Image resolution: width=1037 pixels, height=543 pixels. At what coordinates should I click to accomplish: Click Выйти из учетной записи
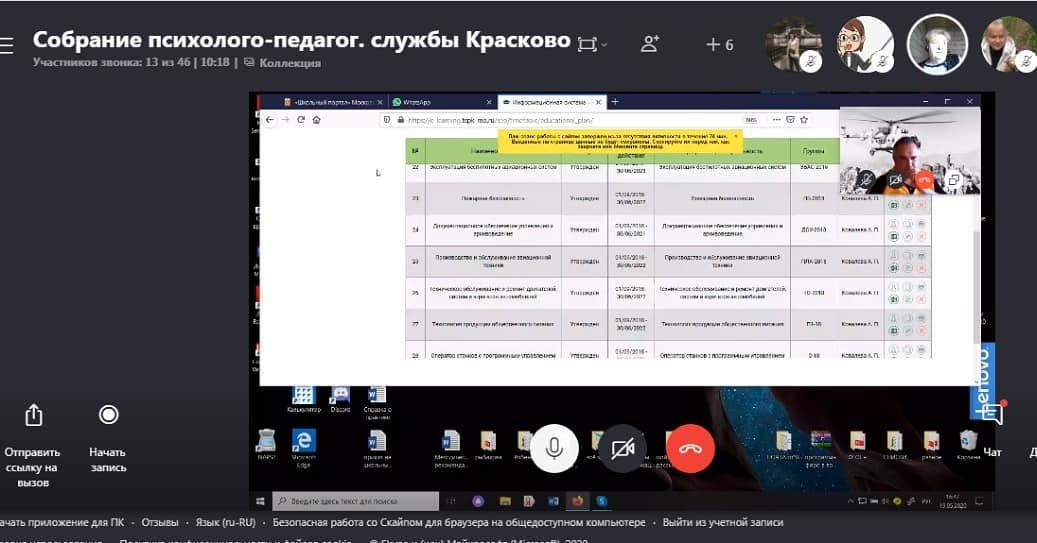tap(723, 522)
